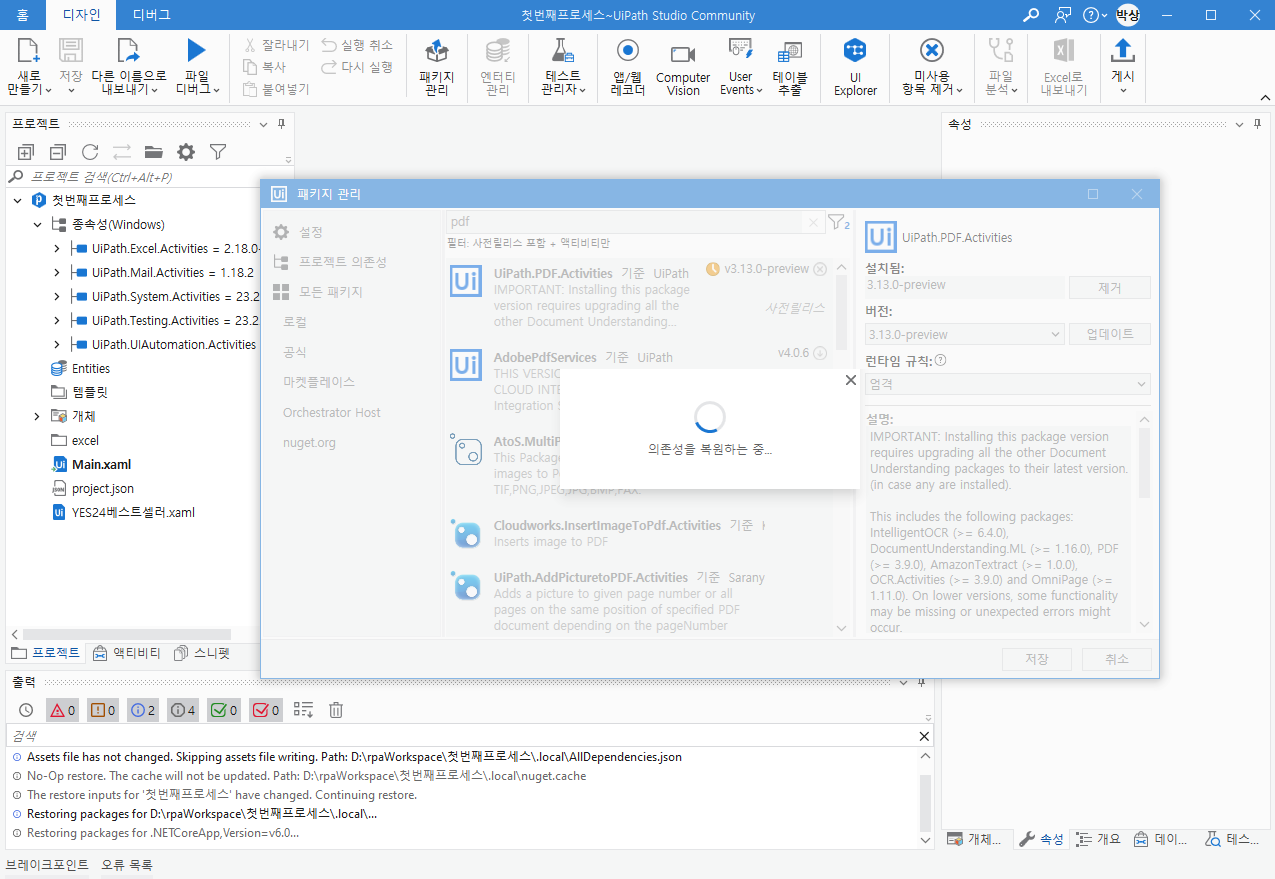Open the 브레이크포인트 tab
Image resolution: width=1275 pixels, height=879 pixels.
click(47, 865)
